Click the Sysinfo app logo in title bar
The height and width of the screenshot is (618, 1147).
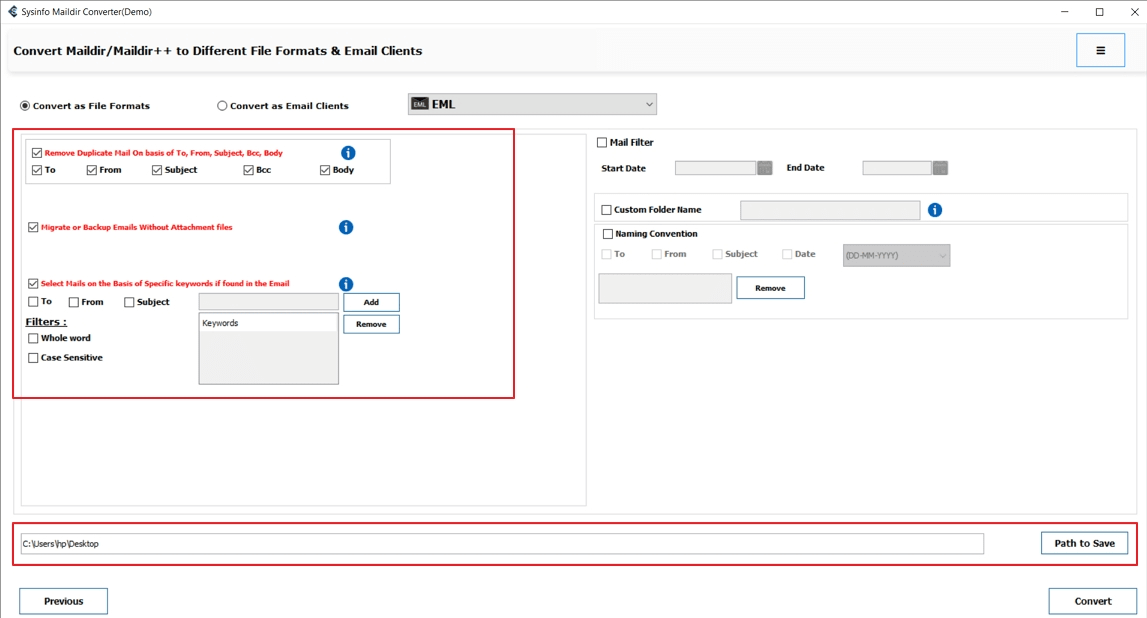point(12,12)
